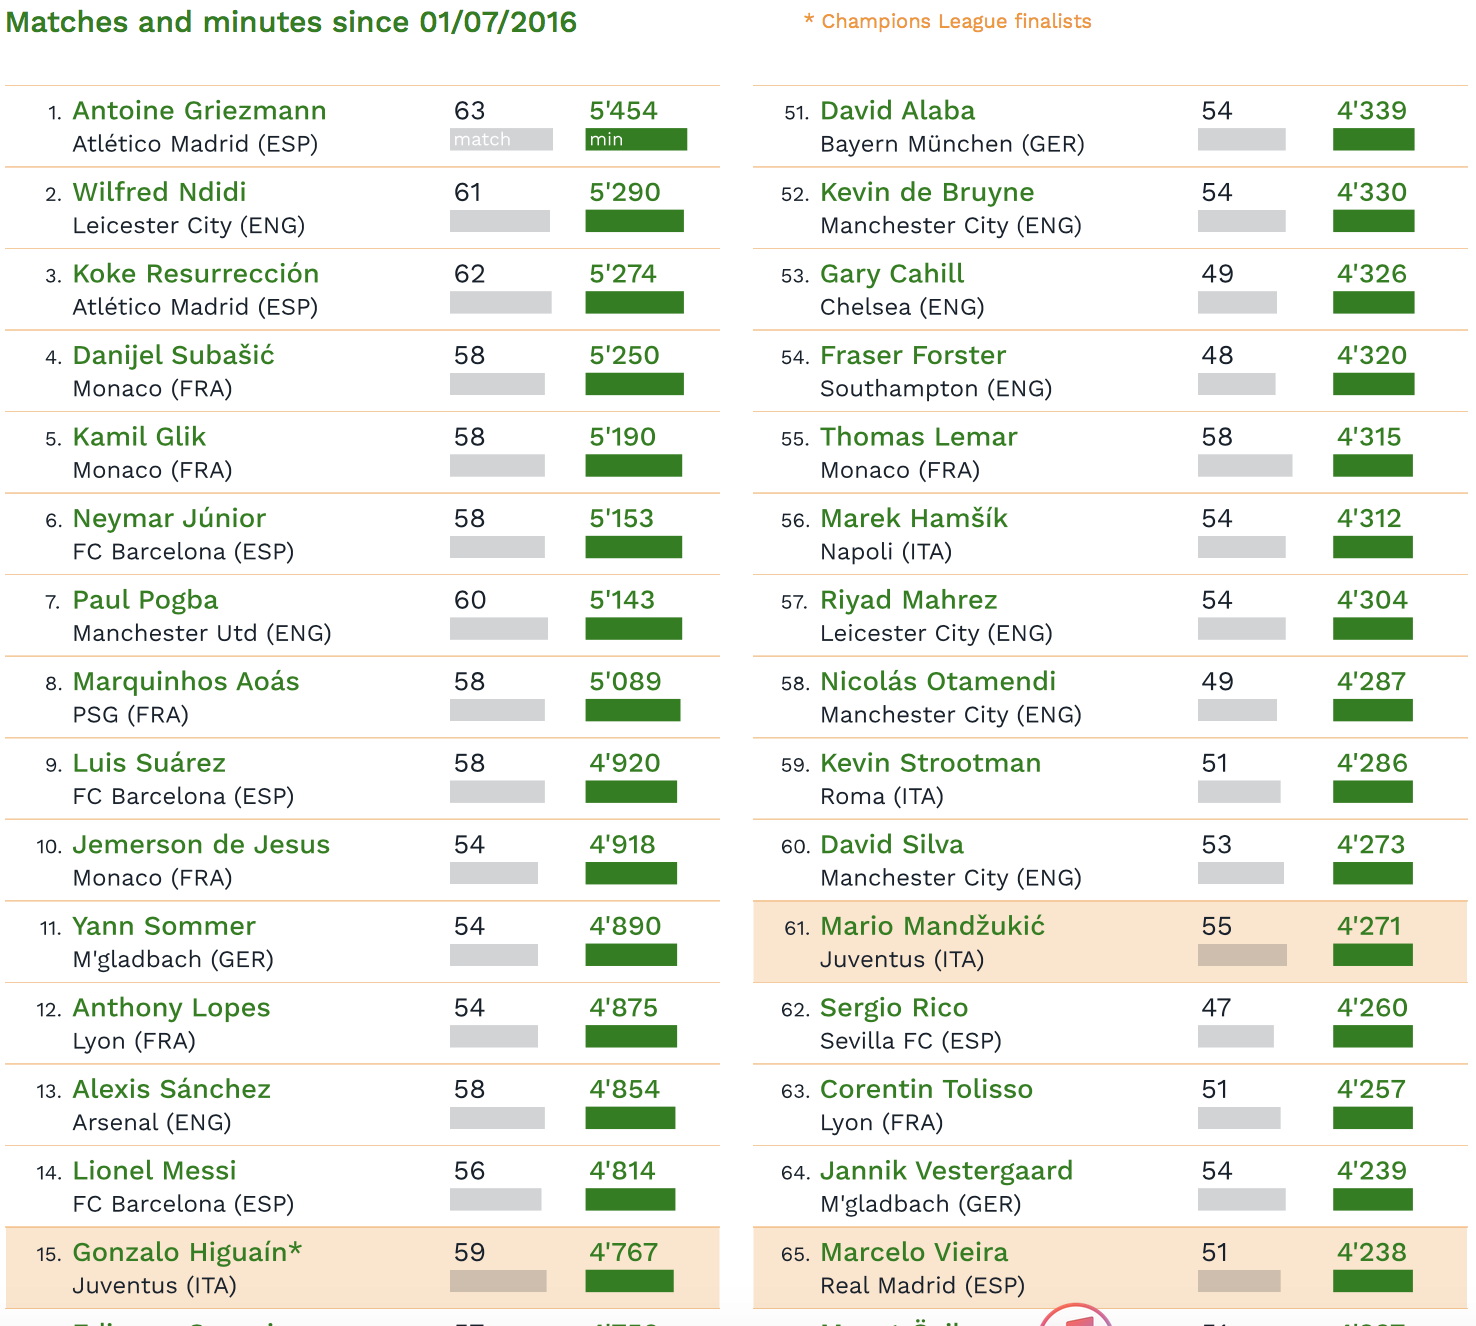Screen dimensions: 1476x1326
Task: Click the minutes value 4'339
Action: [x=1371, y=111]
